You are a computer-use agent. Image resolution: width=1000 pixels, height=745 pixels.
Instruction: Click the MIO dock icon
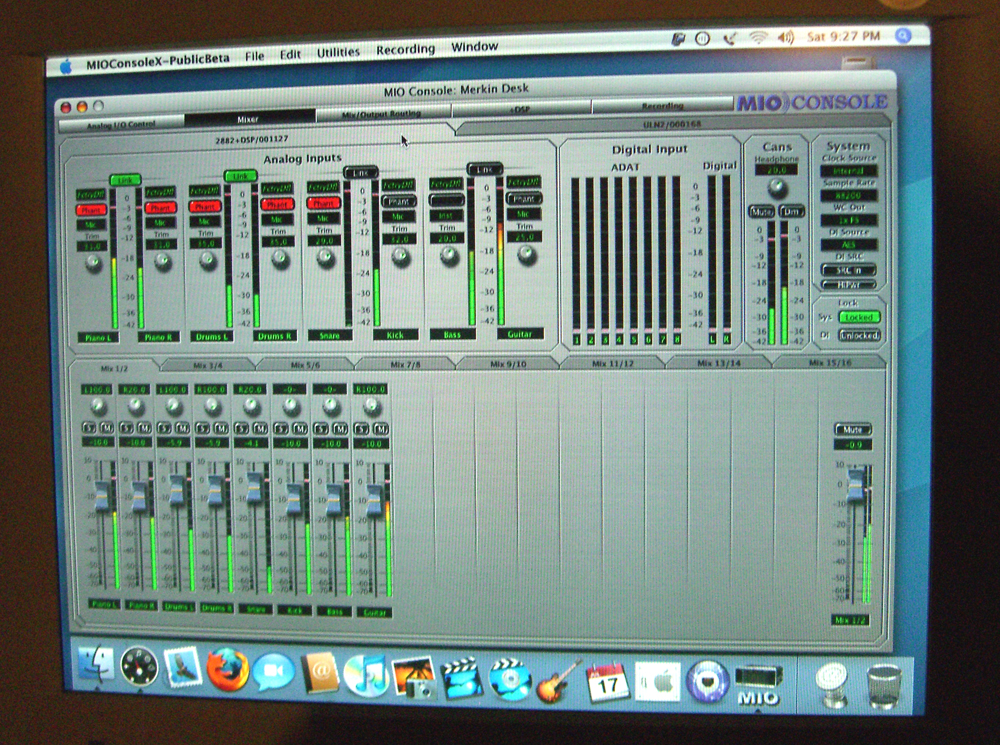click(x=758, y=686)
